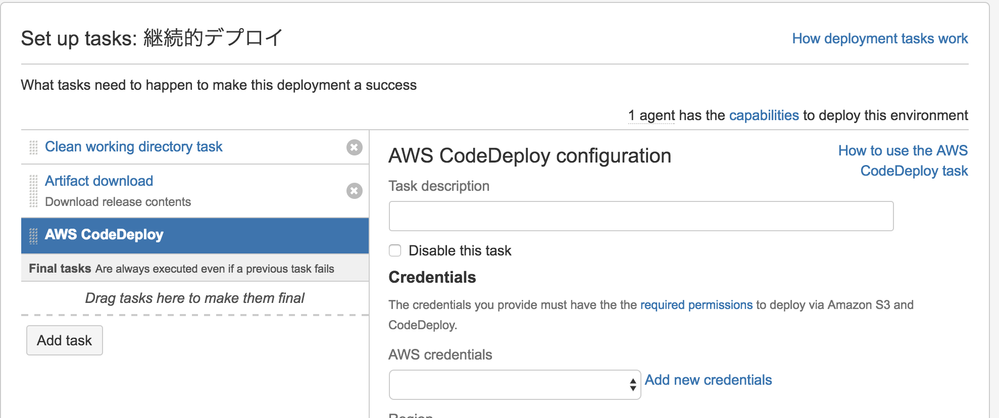999x418 pixels.
Task: Open How to use the AWS CodeDeploy task
Action: (x=902, y=160)
